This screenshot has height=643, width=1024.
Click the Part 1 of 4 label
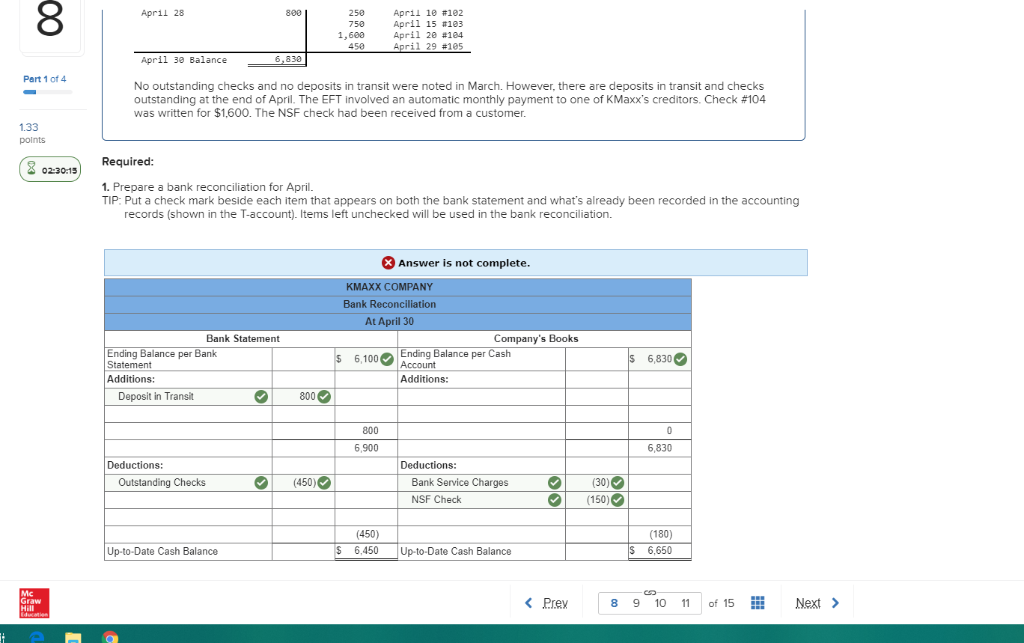(x=44, y=79)
